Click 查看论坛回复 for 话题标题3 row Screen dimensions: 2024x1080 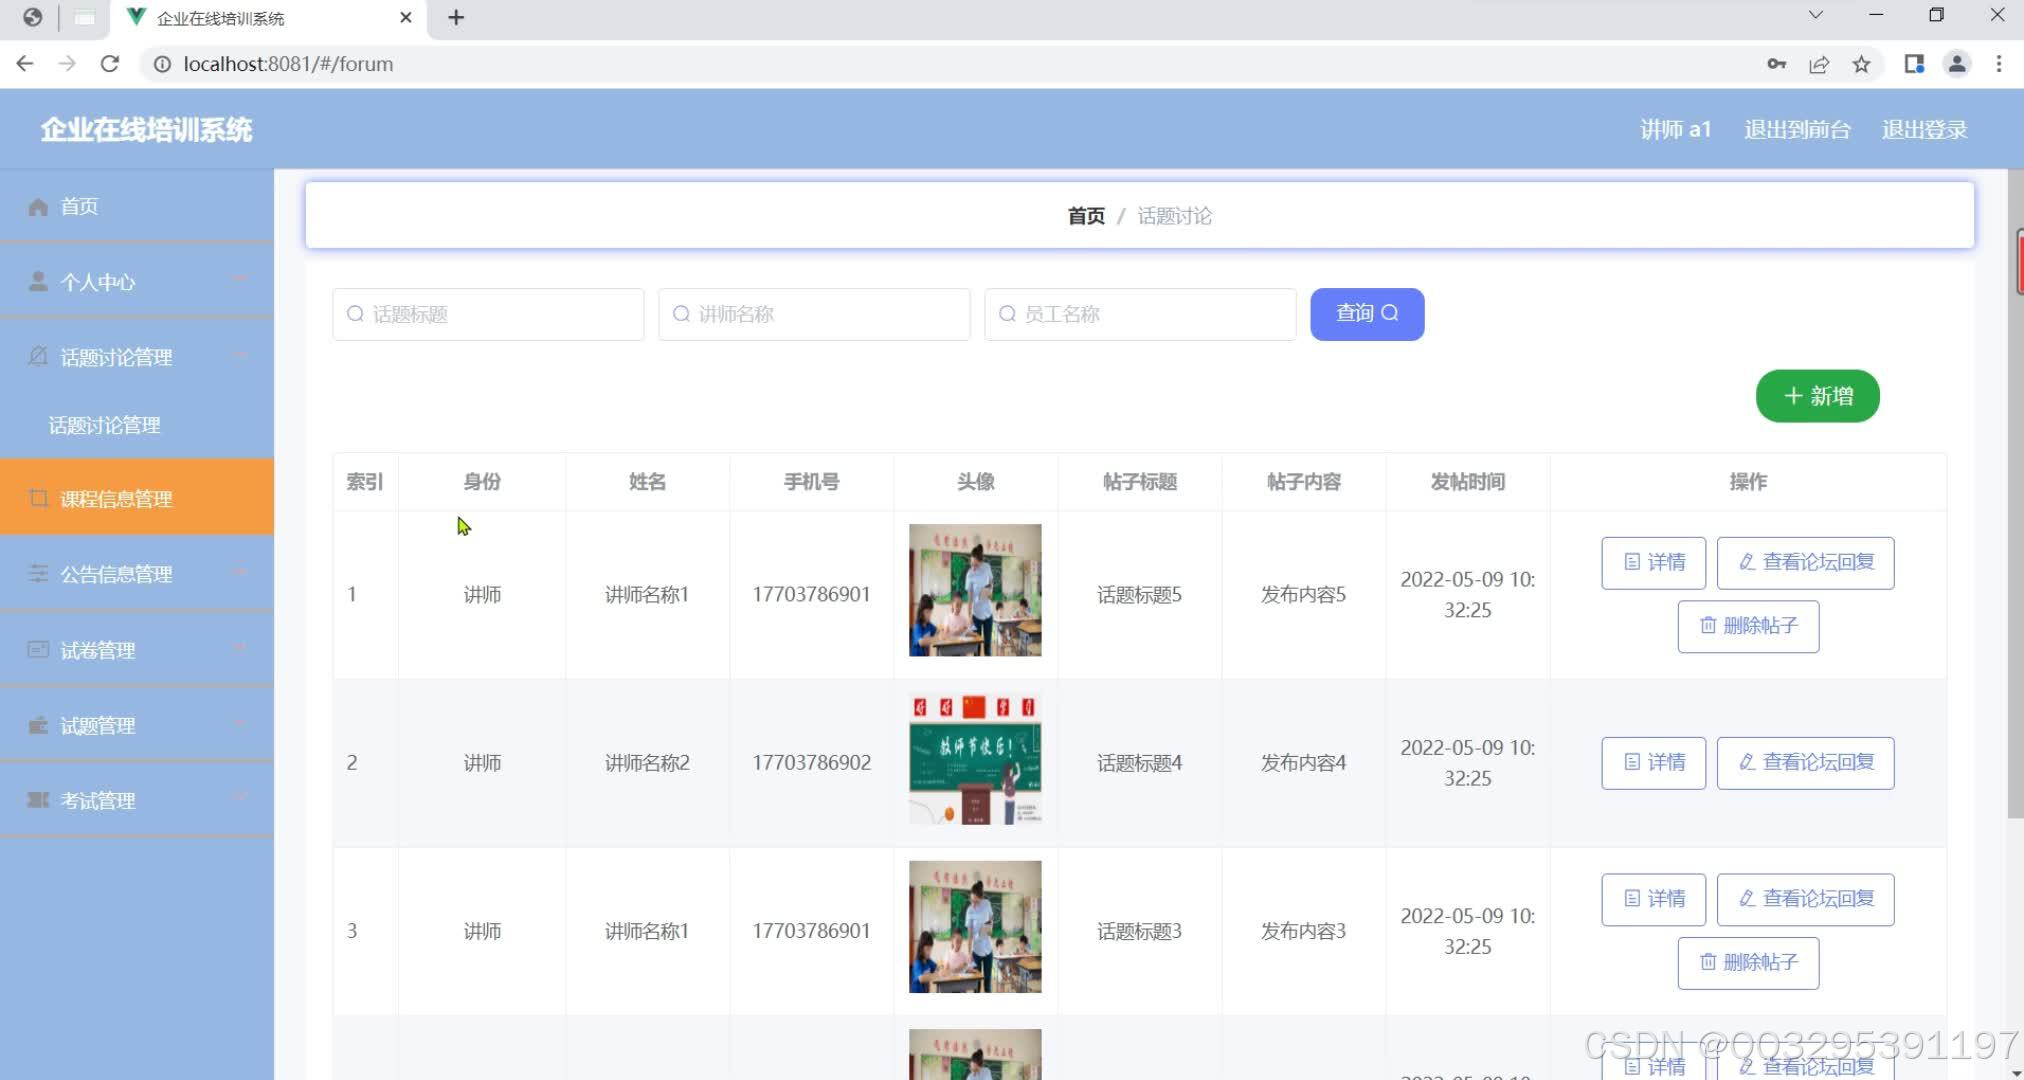coord(1805,899)
